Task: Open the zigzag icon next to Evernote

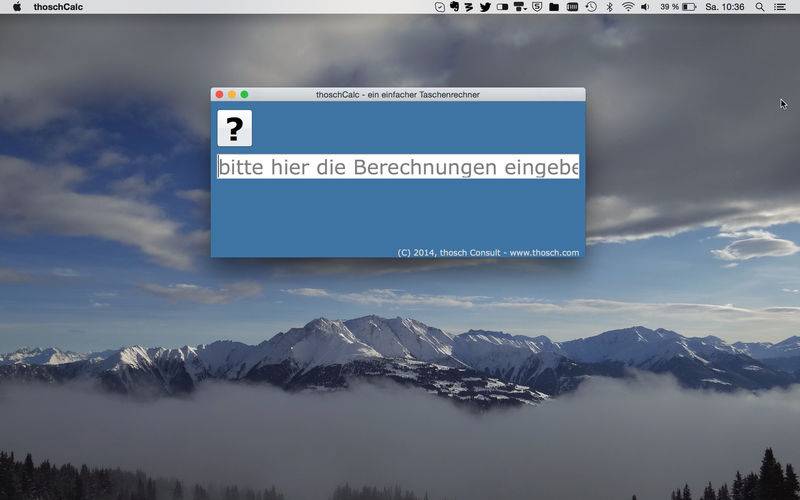Action: 469,7
